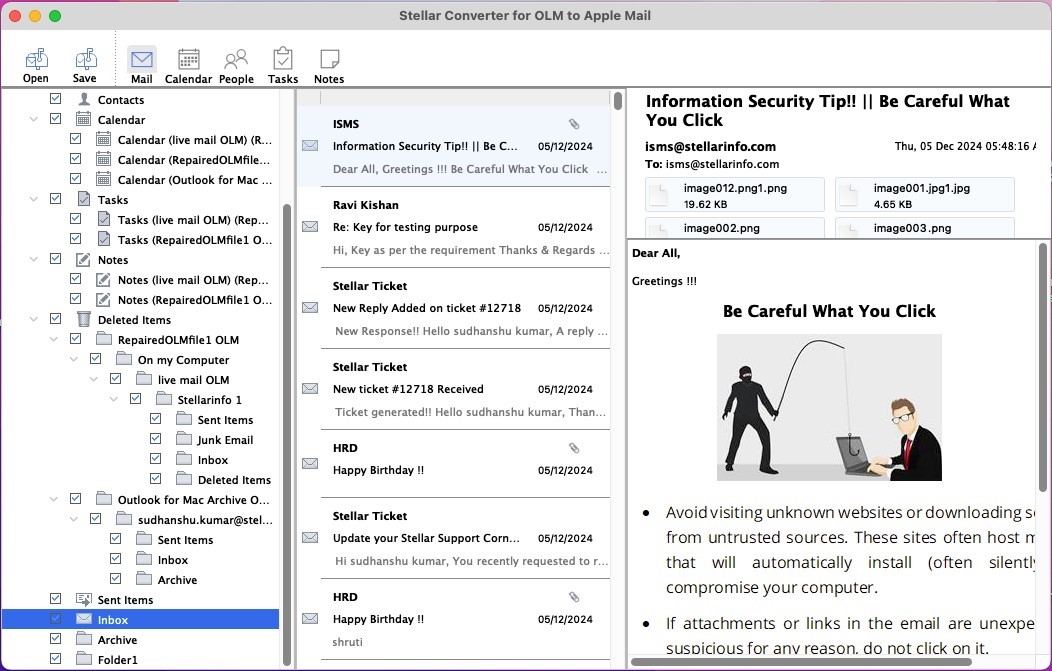Click the horizontal scrollbar in preview pane

800,661
